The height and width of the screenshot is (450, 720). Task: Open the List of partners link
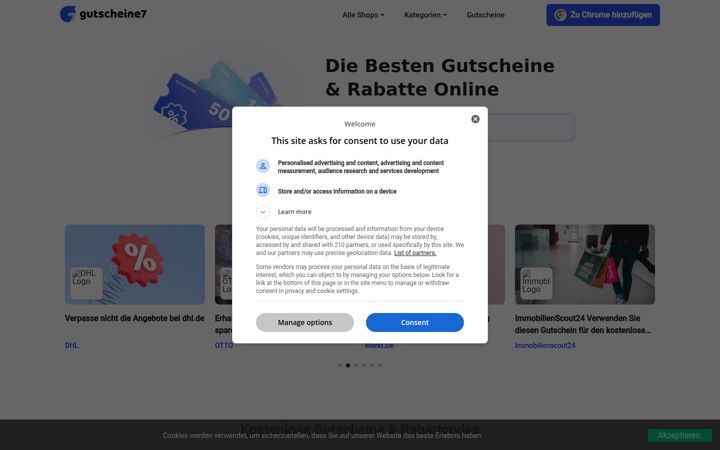pyautogui.click(x=415, y=253)
